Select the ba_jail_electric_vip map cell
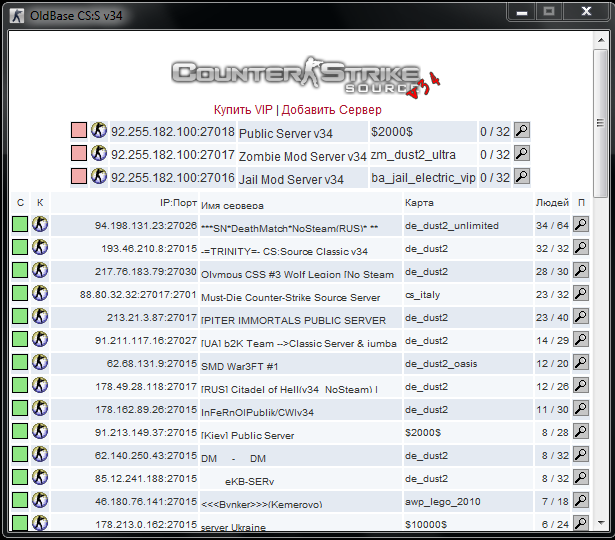Image resolution: width=615 pixels, height=540 pixels. [x=423, y=178]
